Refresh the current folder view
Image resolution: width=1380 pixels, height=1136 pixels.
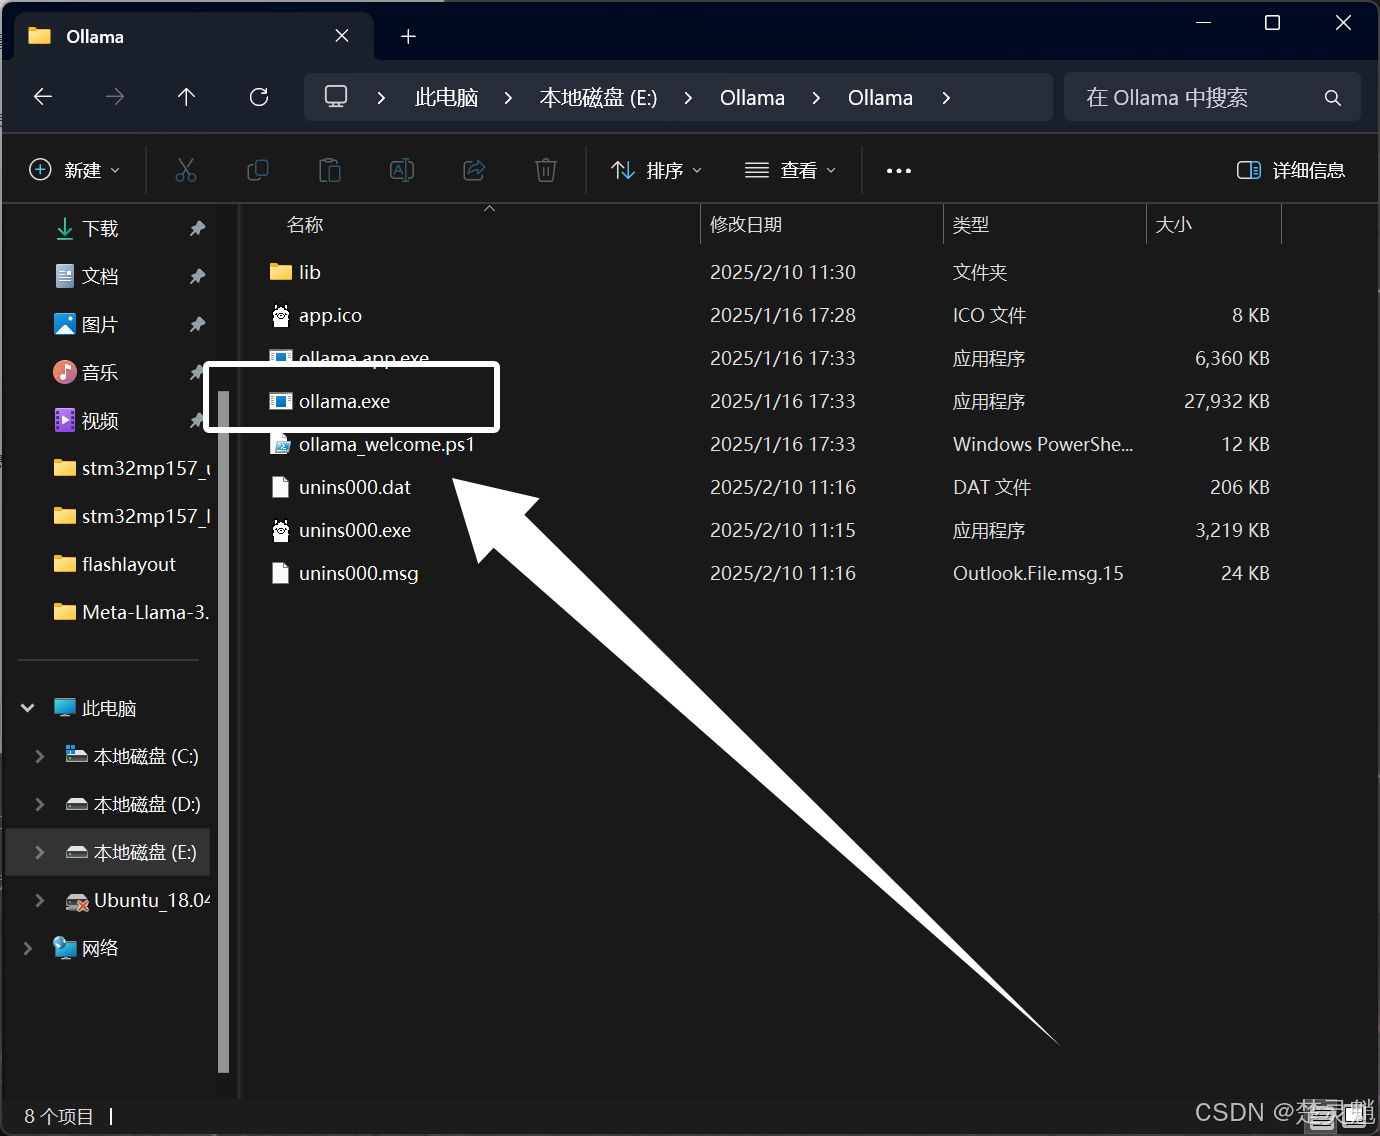259,97
